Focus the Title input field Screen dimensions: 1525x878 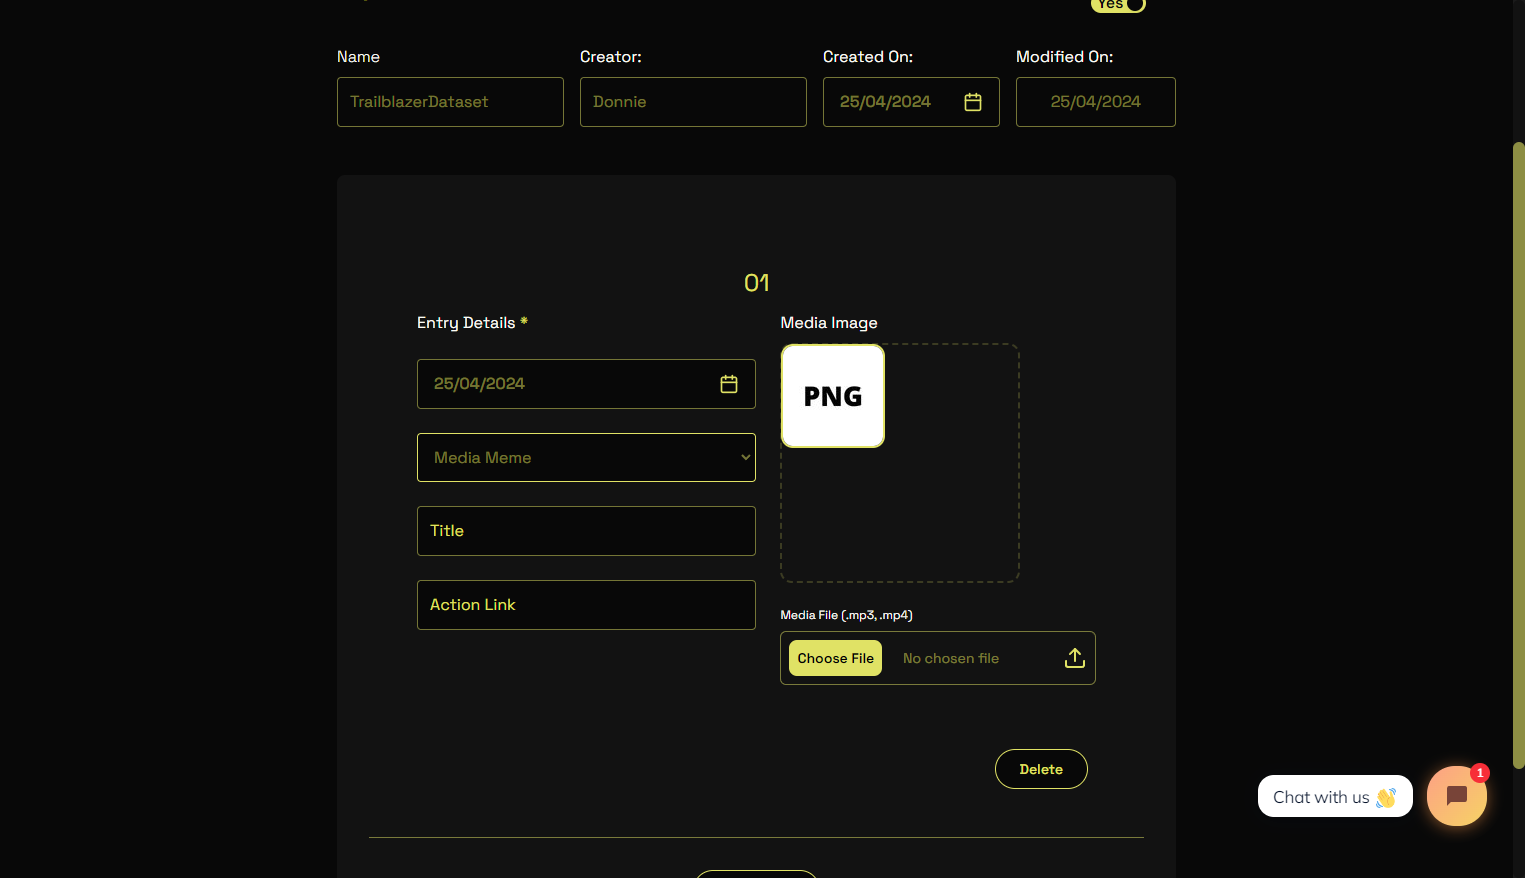(586, 531)
